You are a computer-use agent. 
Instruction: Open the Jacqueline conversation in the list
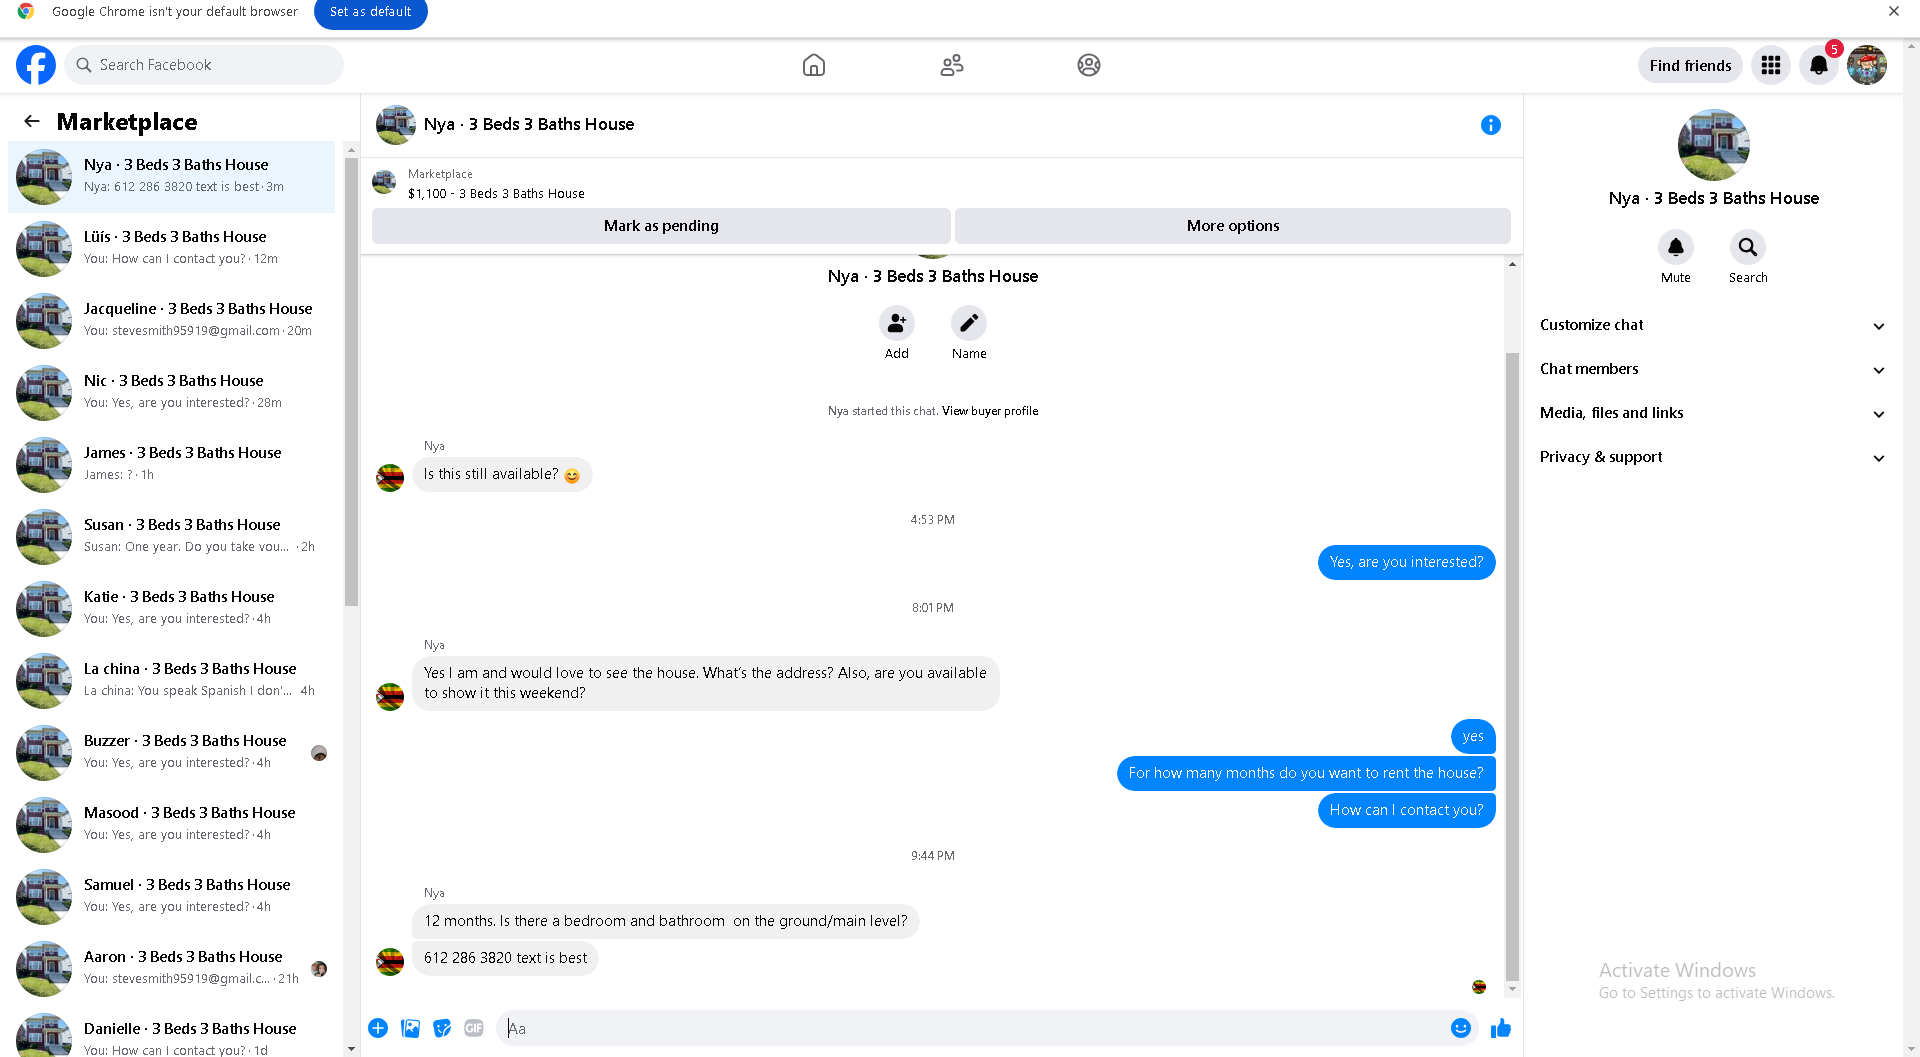[172, 320]
